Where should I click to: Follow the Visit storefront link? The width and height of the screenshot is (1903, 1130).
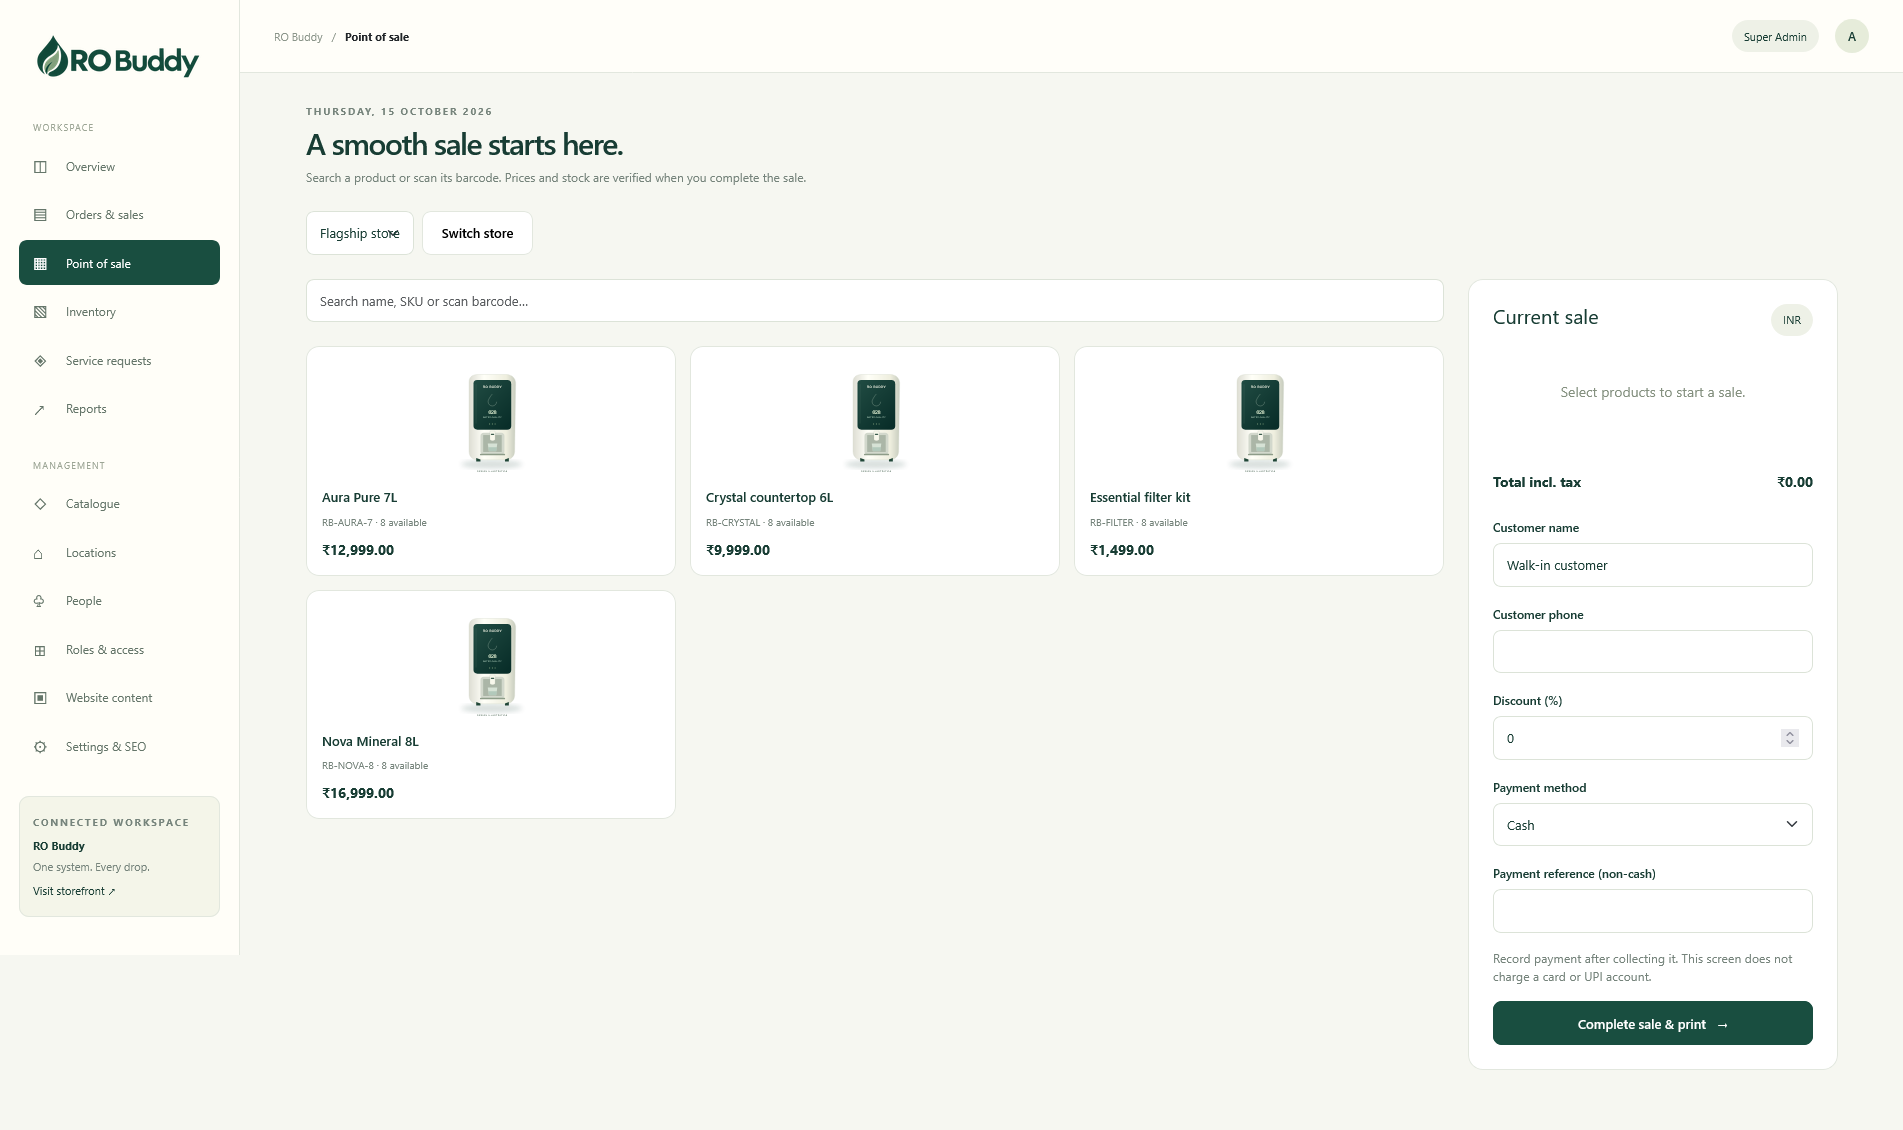coord(74,891)
